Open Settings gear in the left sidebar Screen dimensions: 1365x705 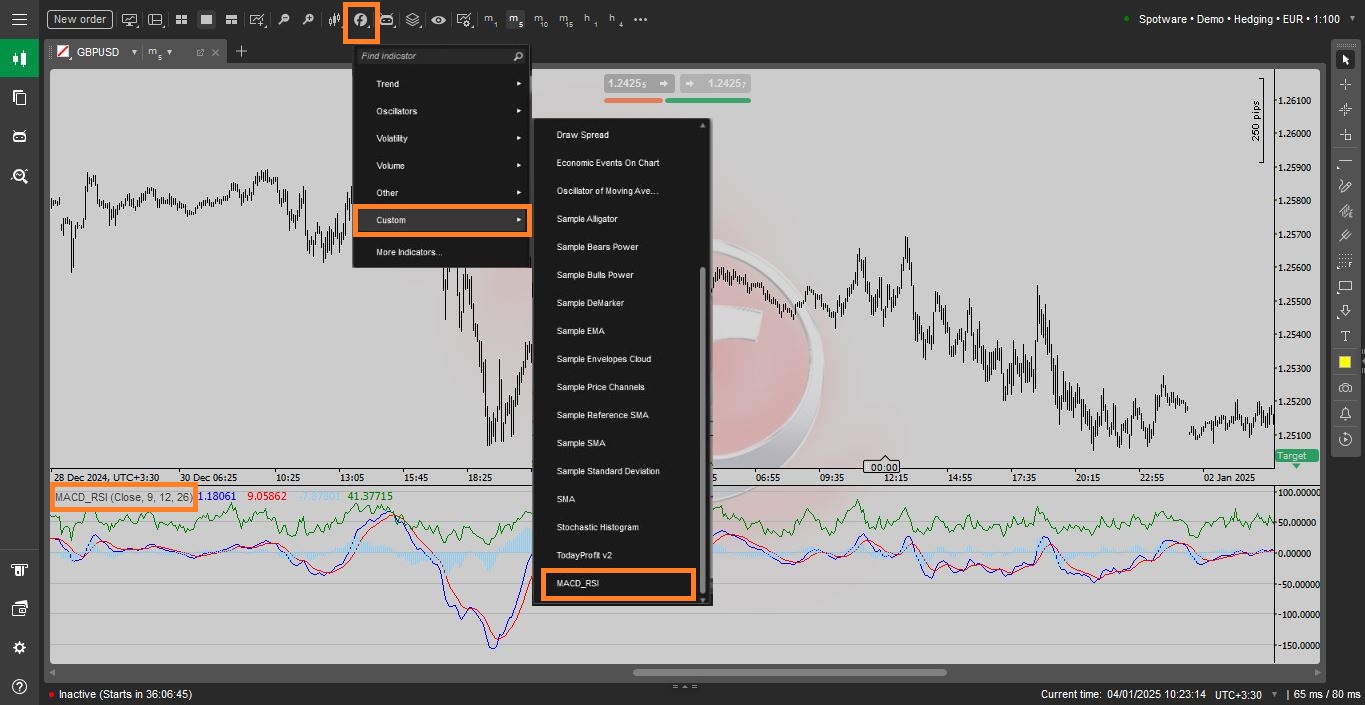point(19,647)
